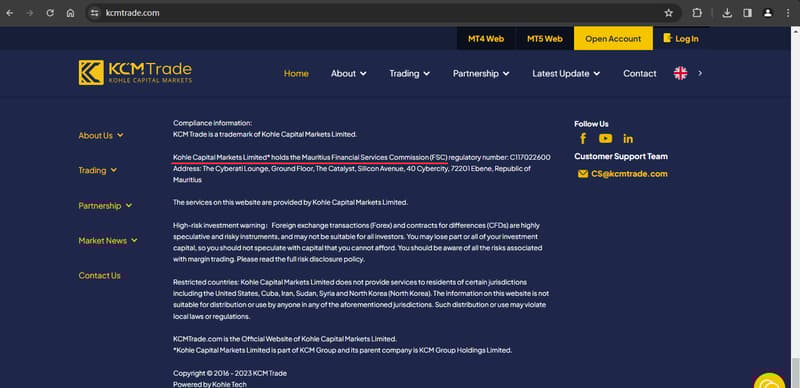
Task: Open KCM Trade YouTube channel icon
Action: (606, 138)
